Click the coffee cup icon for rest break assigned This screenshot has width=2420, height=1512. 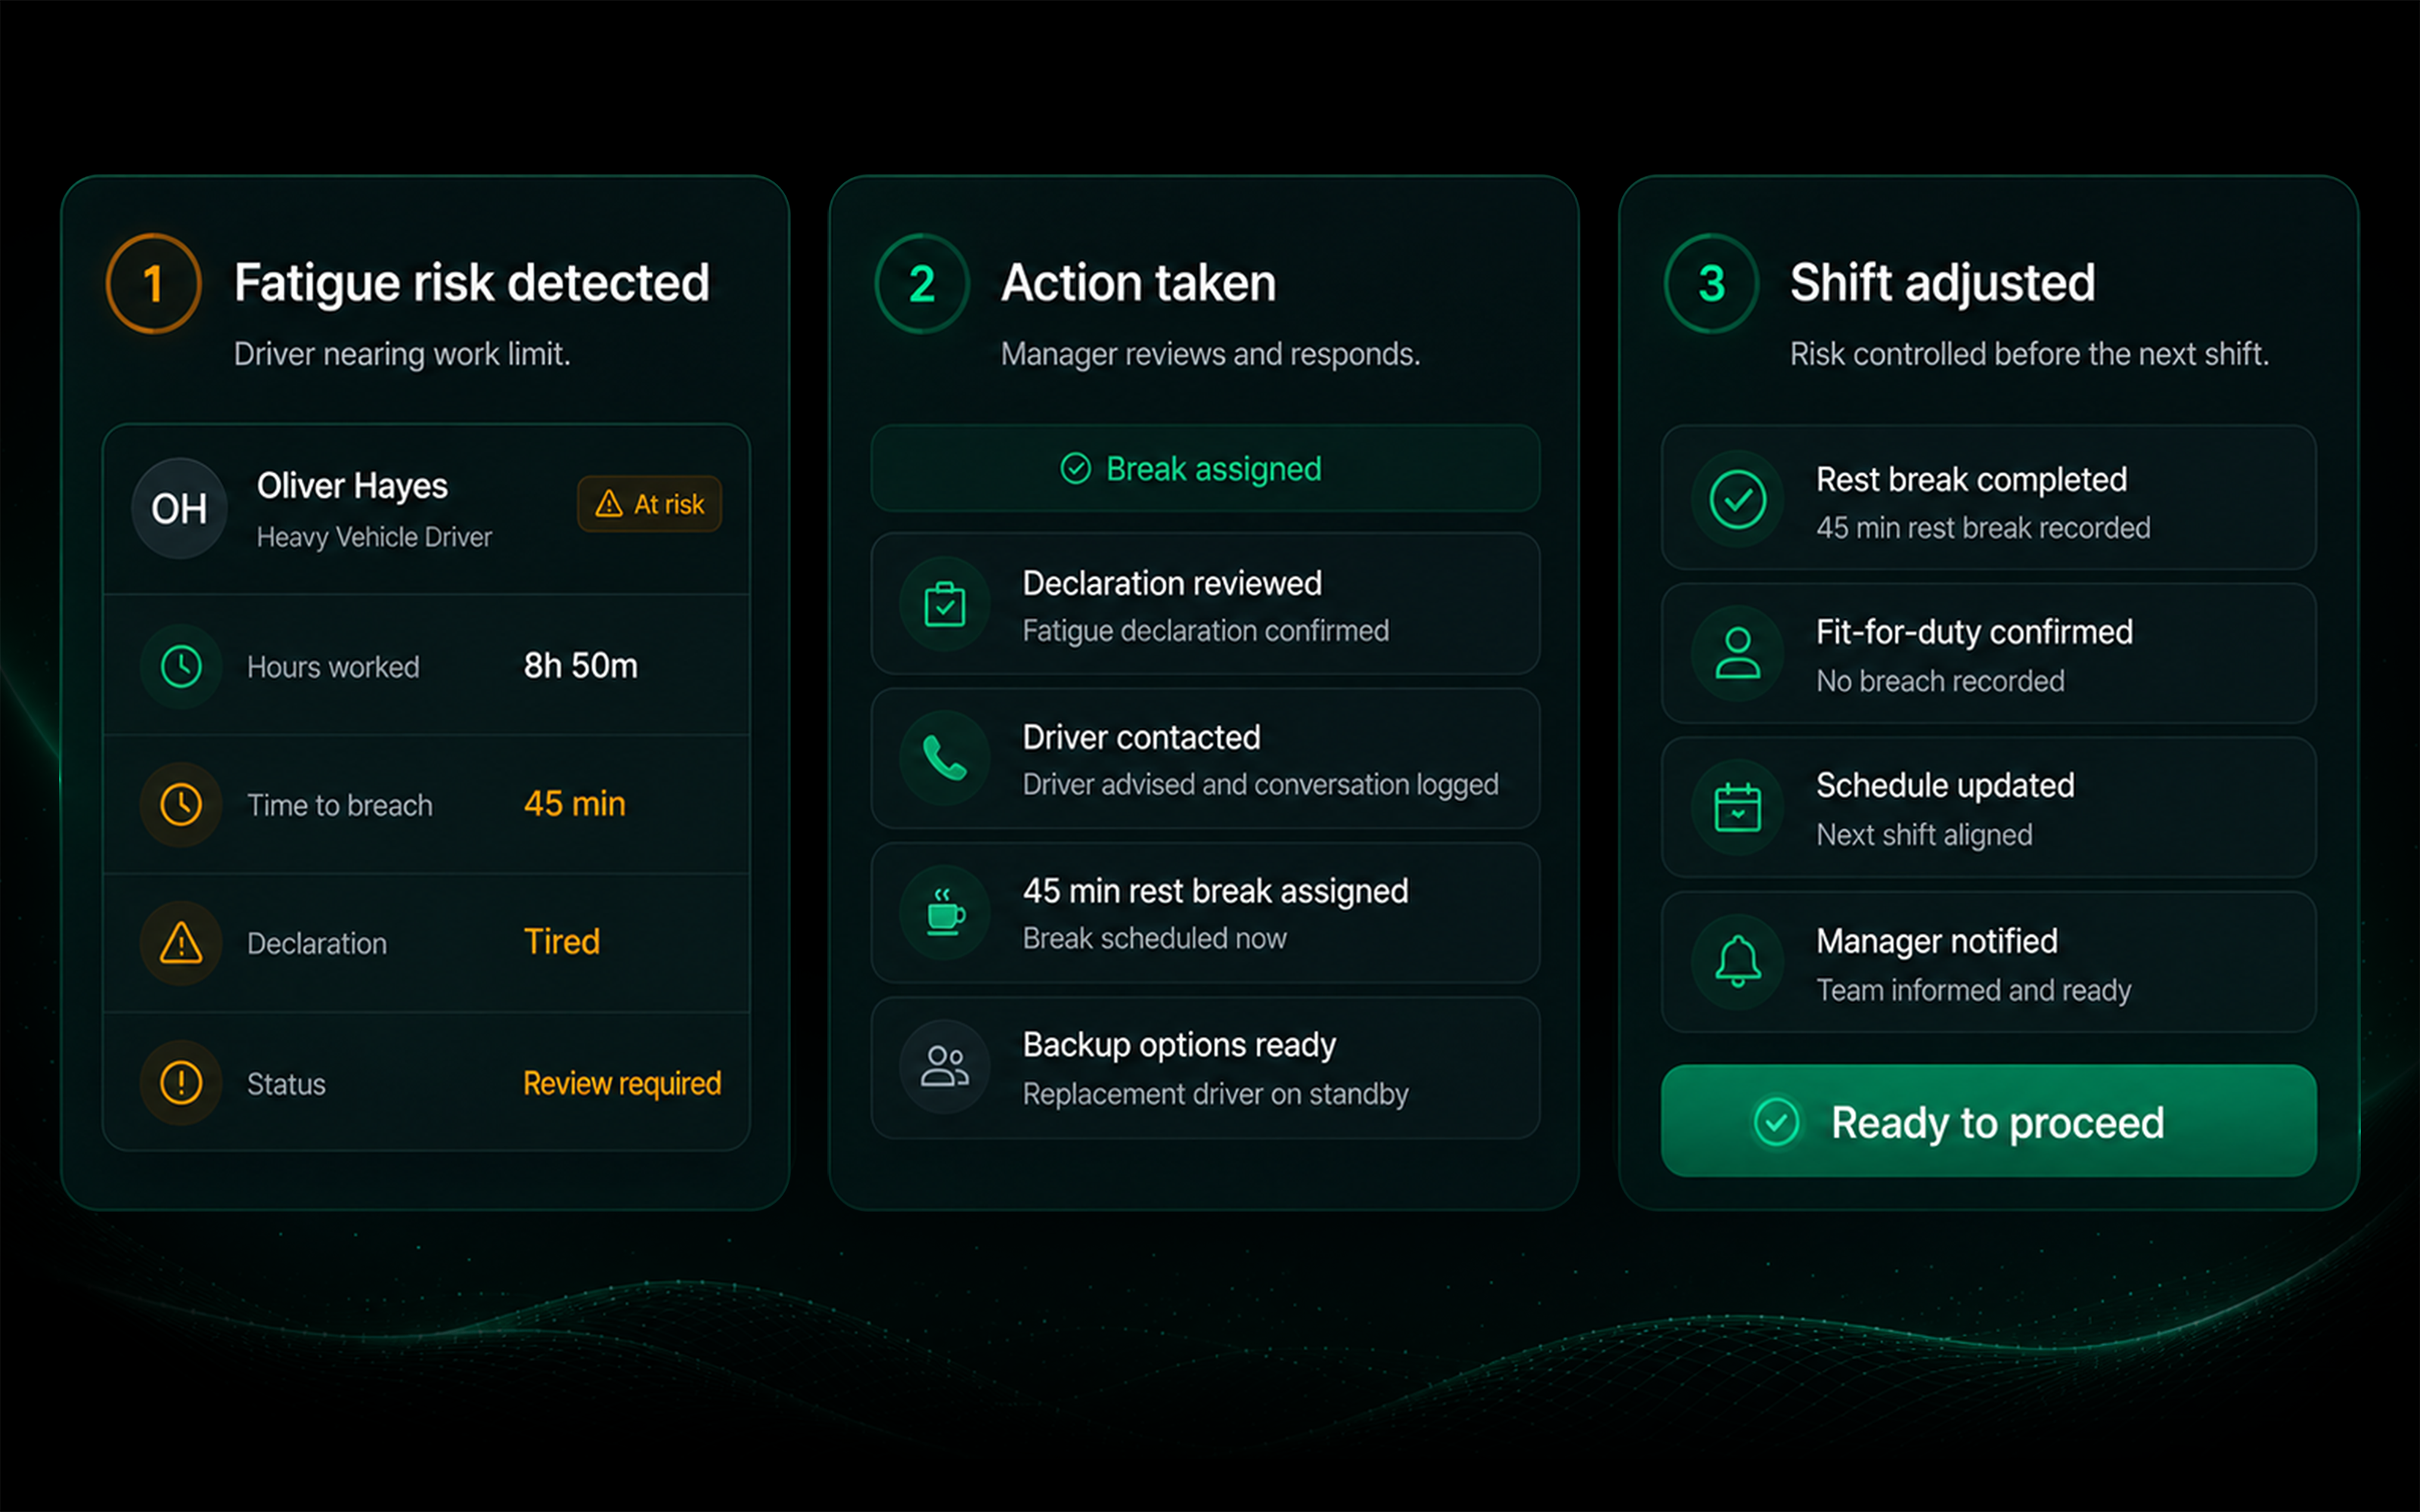944,912
